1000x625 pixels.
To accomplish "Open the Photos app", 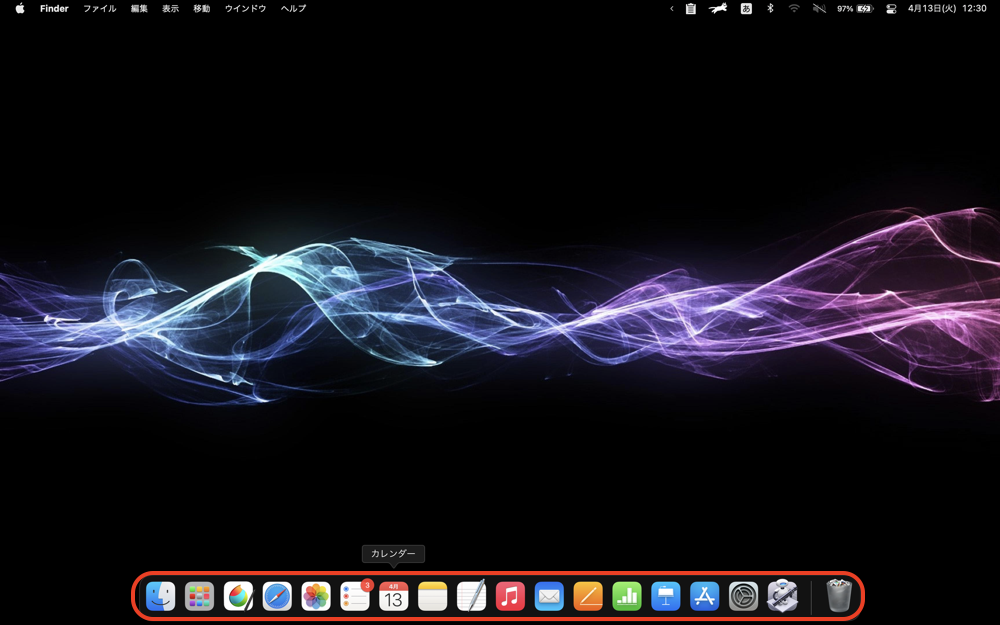I will click(x=316, y=596).
